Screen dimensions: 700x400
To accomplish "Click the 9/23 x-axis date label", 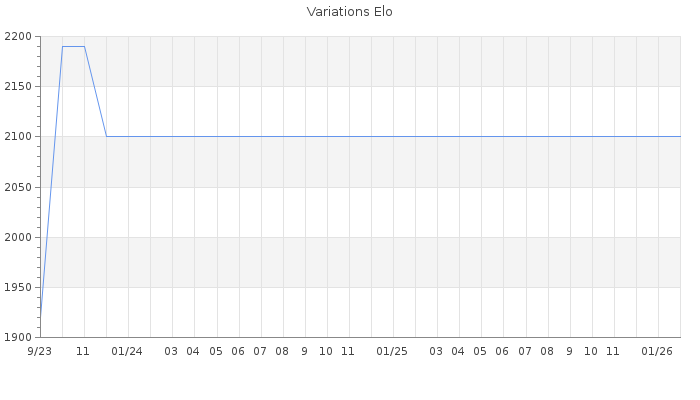I will tap(40, 351).
